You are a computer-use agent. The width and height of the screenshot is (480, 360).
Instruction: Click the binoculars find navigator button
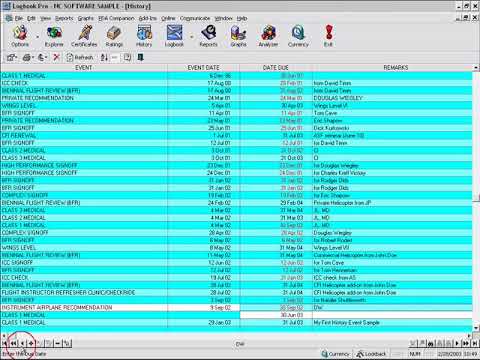point(430,343)
